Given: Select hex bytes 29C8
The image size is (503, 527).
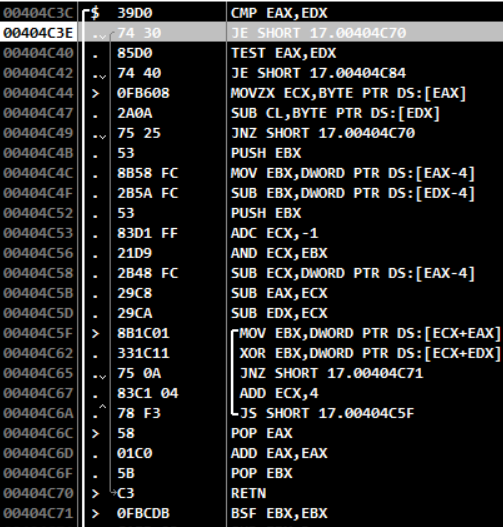Looking at the screenshot, I should 134,293.
